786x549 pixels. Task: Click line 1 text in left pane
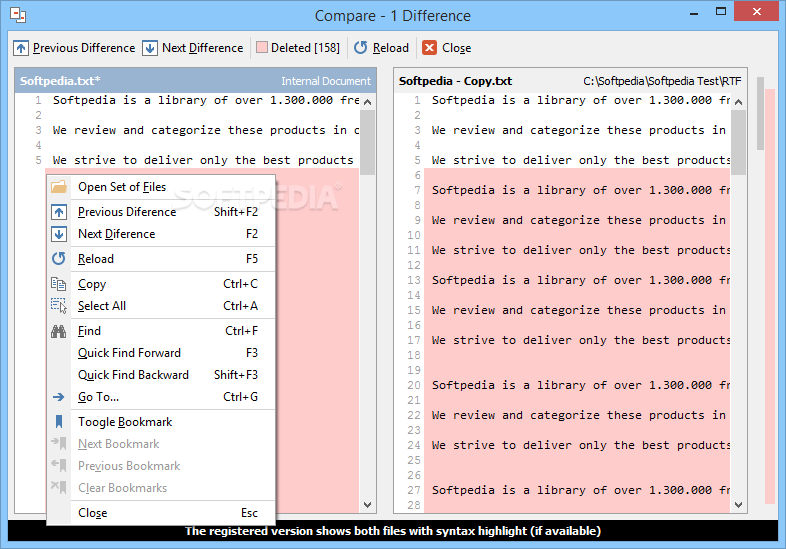click(206, 100)
